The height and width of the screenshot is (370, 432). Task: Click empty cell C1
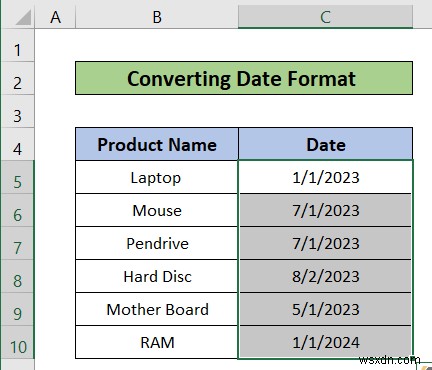pos(325,45)
